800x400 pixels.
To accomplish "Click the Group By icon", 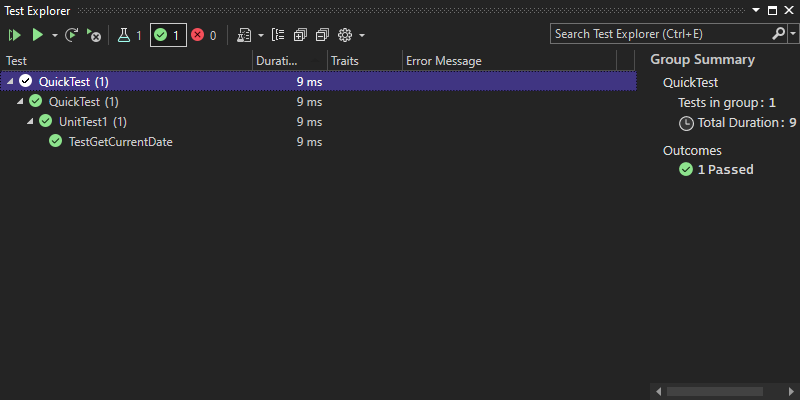I will [278, 35].
